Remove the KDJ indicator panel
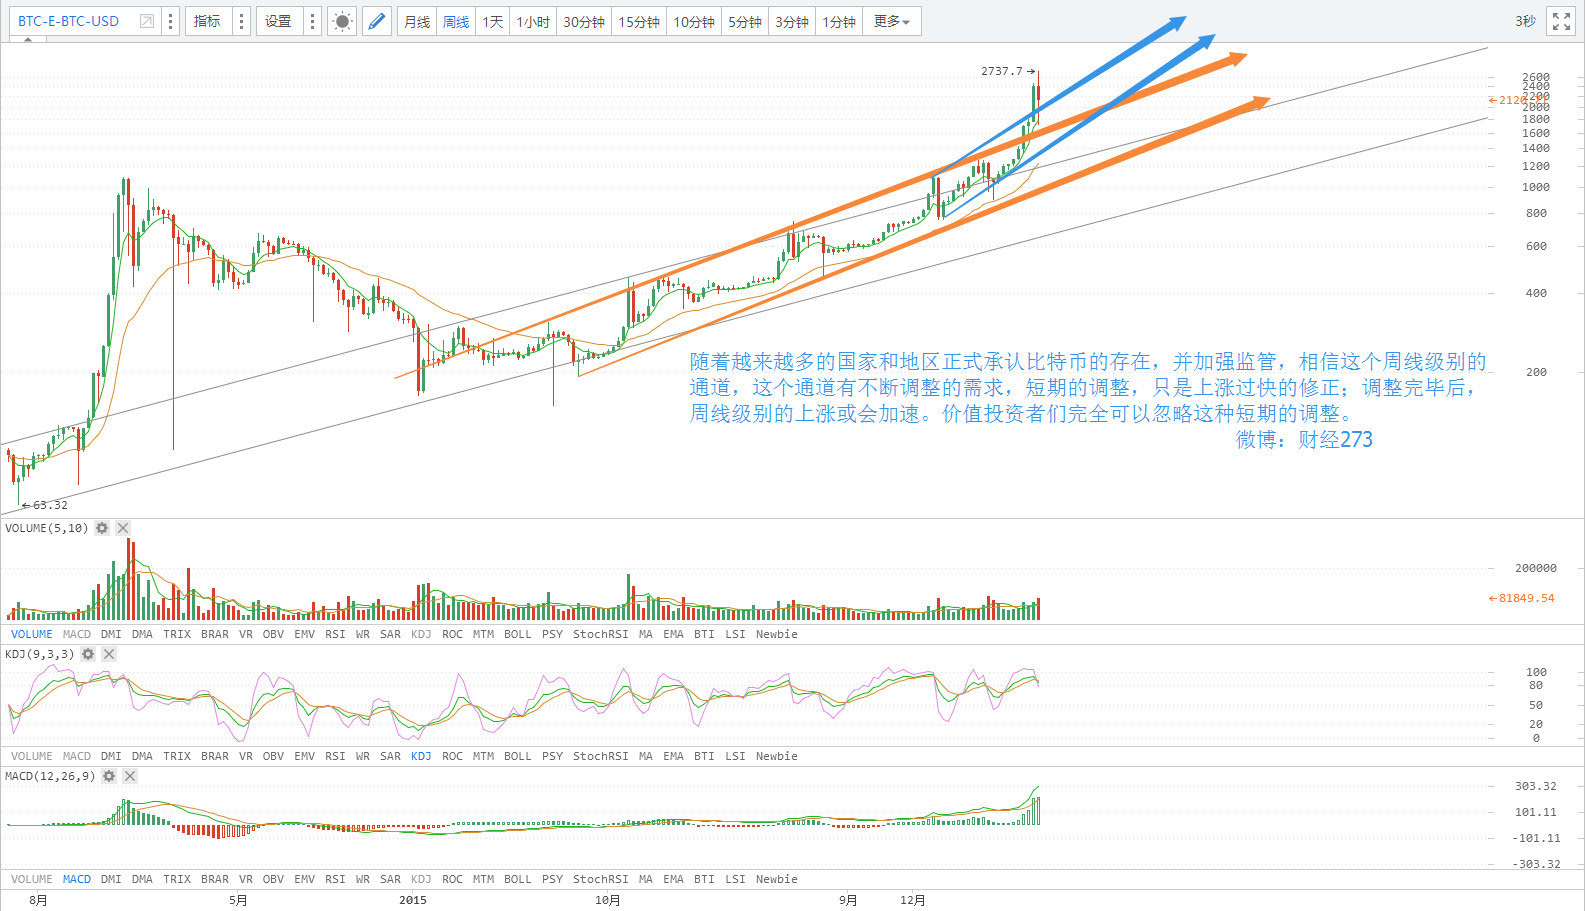This screenshot has width=1585, height=911. [109, 654]
